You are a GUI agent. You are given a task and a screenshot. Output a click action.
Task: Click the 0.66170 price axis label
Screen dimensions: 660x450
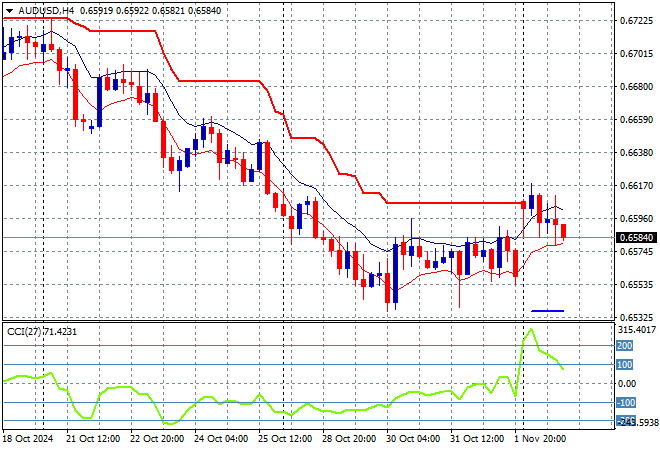pyautogui.click(x=637, y=185)
